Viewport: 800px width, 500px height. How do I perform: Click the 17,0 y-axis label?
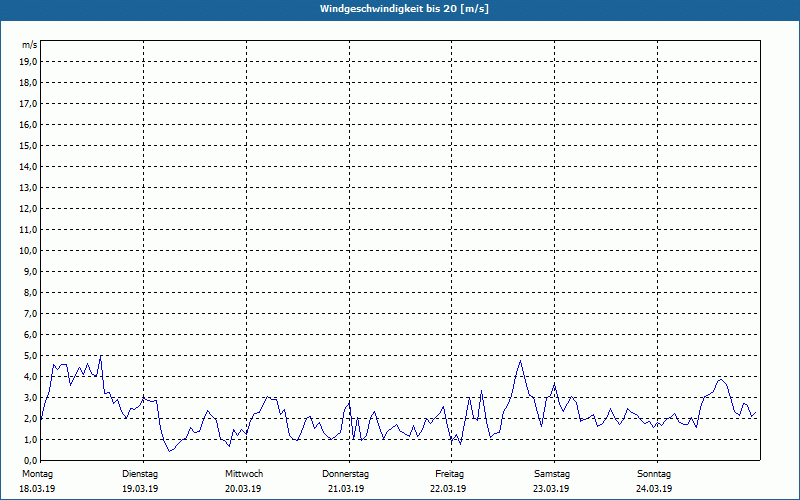point(28,104)
